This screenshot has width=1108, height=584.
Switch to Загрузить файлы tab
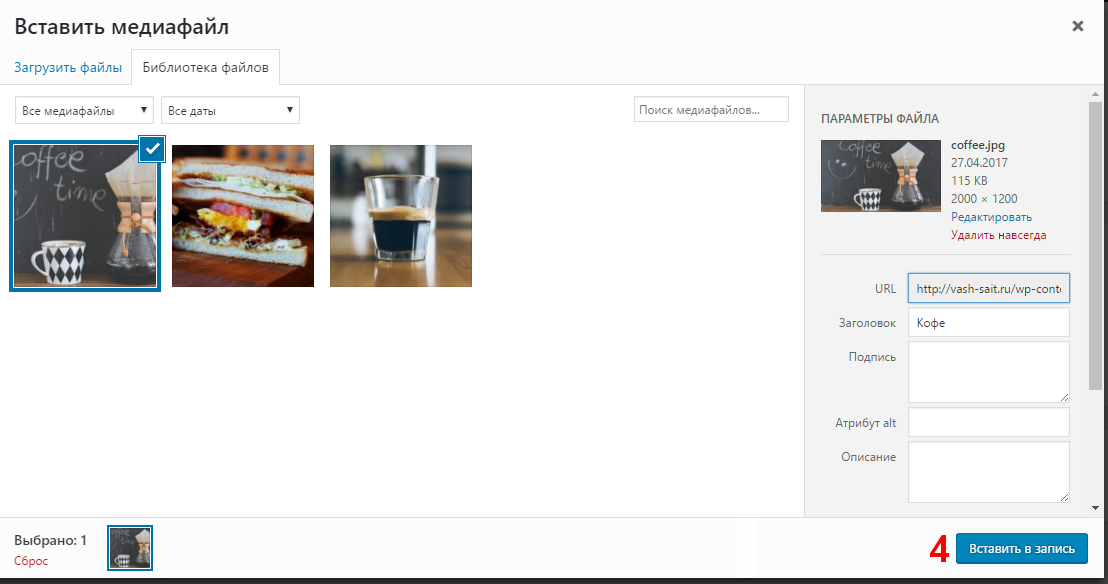coord(68,67)
